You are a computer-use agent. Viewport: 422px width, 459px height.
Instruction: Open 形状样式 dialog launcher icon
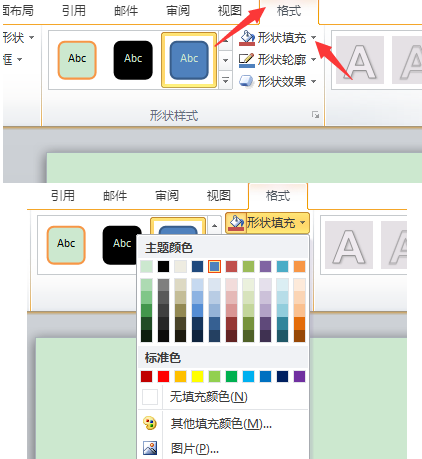(x=315, y=115)
